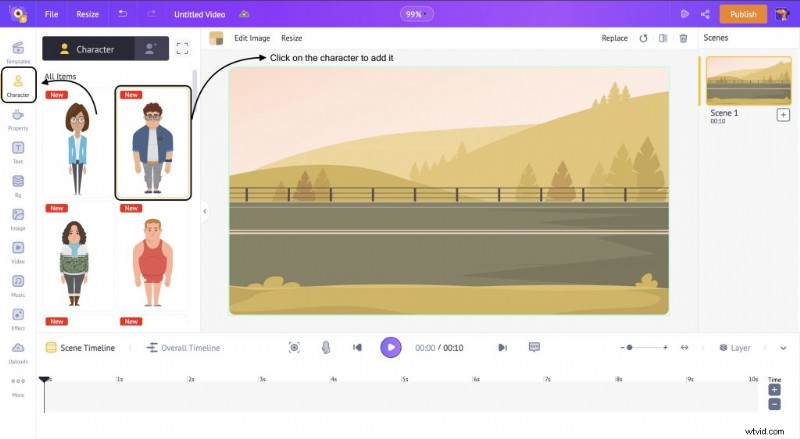Switch to Overall Timeline

click(x=183, y=348)
